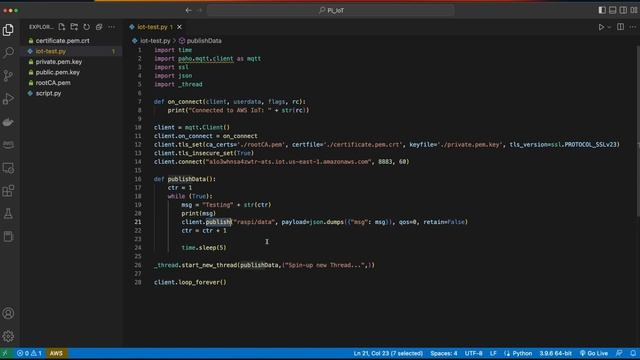Open Explorer views and more actions menu

[x=111, y=27]
